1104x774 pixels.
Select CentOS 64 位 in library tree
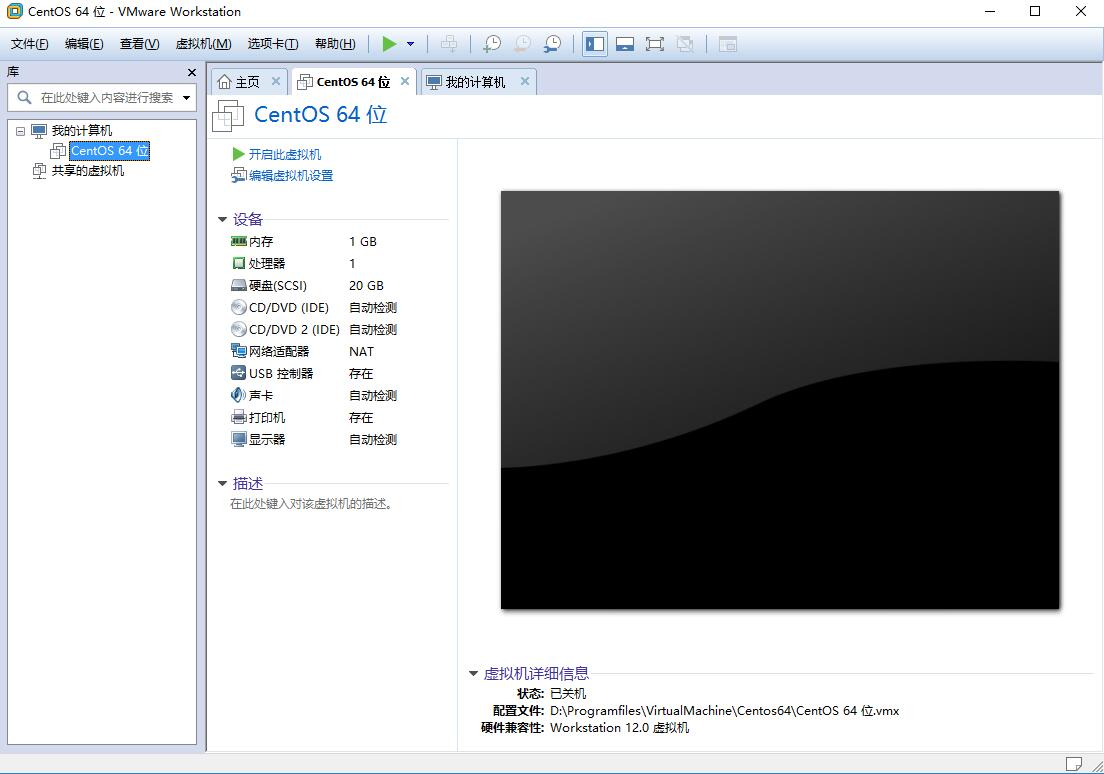[109, 151]
